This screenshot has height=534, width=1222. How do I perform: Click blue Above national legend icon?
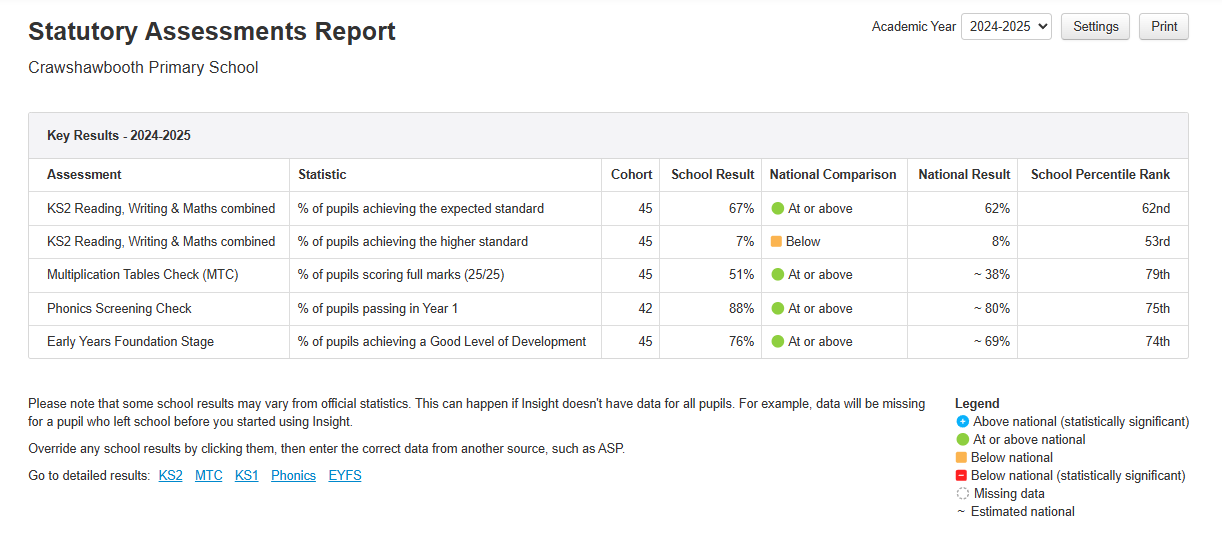click(x=962, y=422)
